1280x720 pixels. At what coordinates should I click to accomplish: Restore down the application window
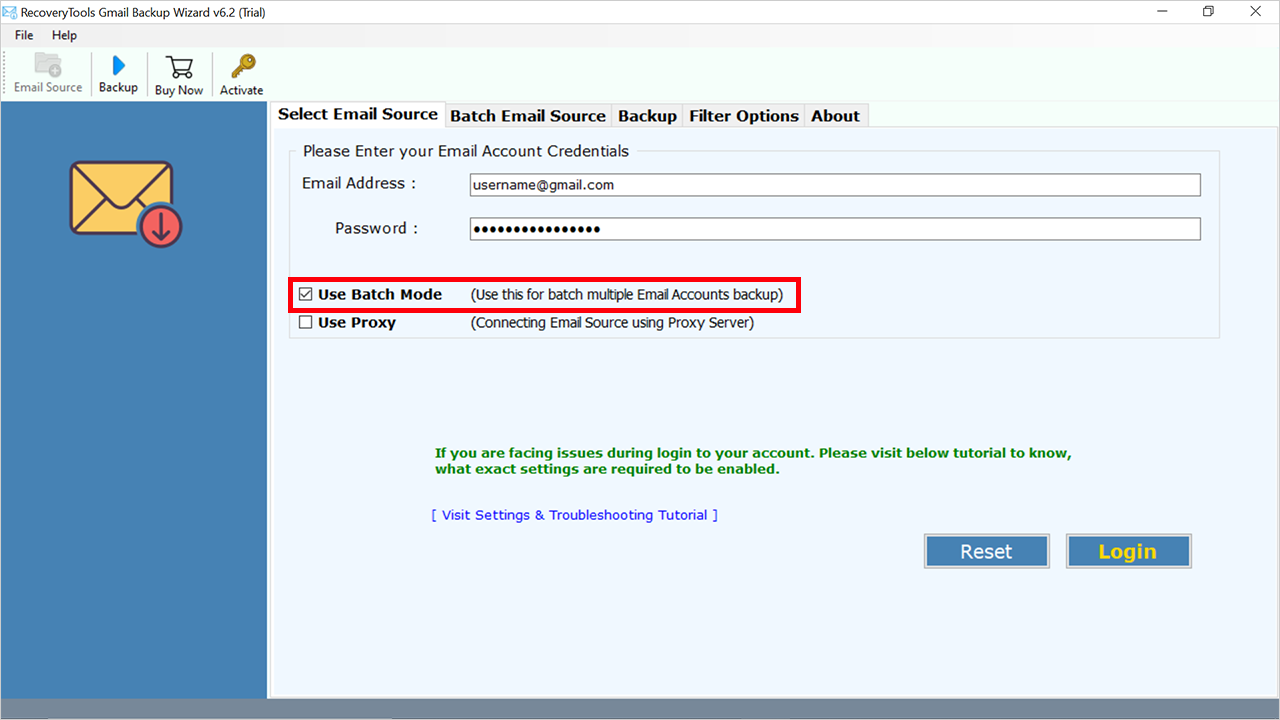pyautogui.click(x=1209, y=12)
